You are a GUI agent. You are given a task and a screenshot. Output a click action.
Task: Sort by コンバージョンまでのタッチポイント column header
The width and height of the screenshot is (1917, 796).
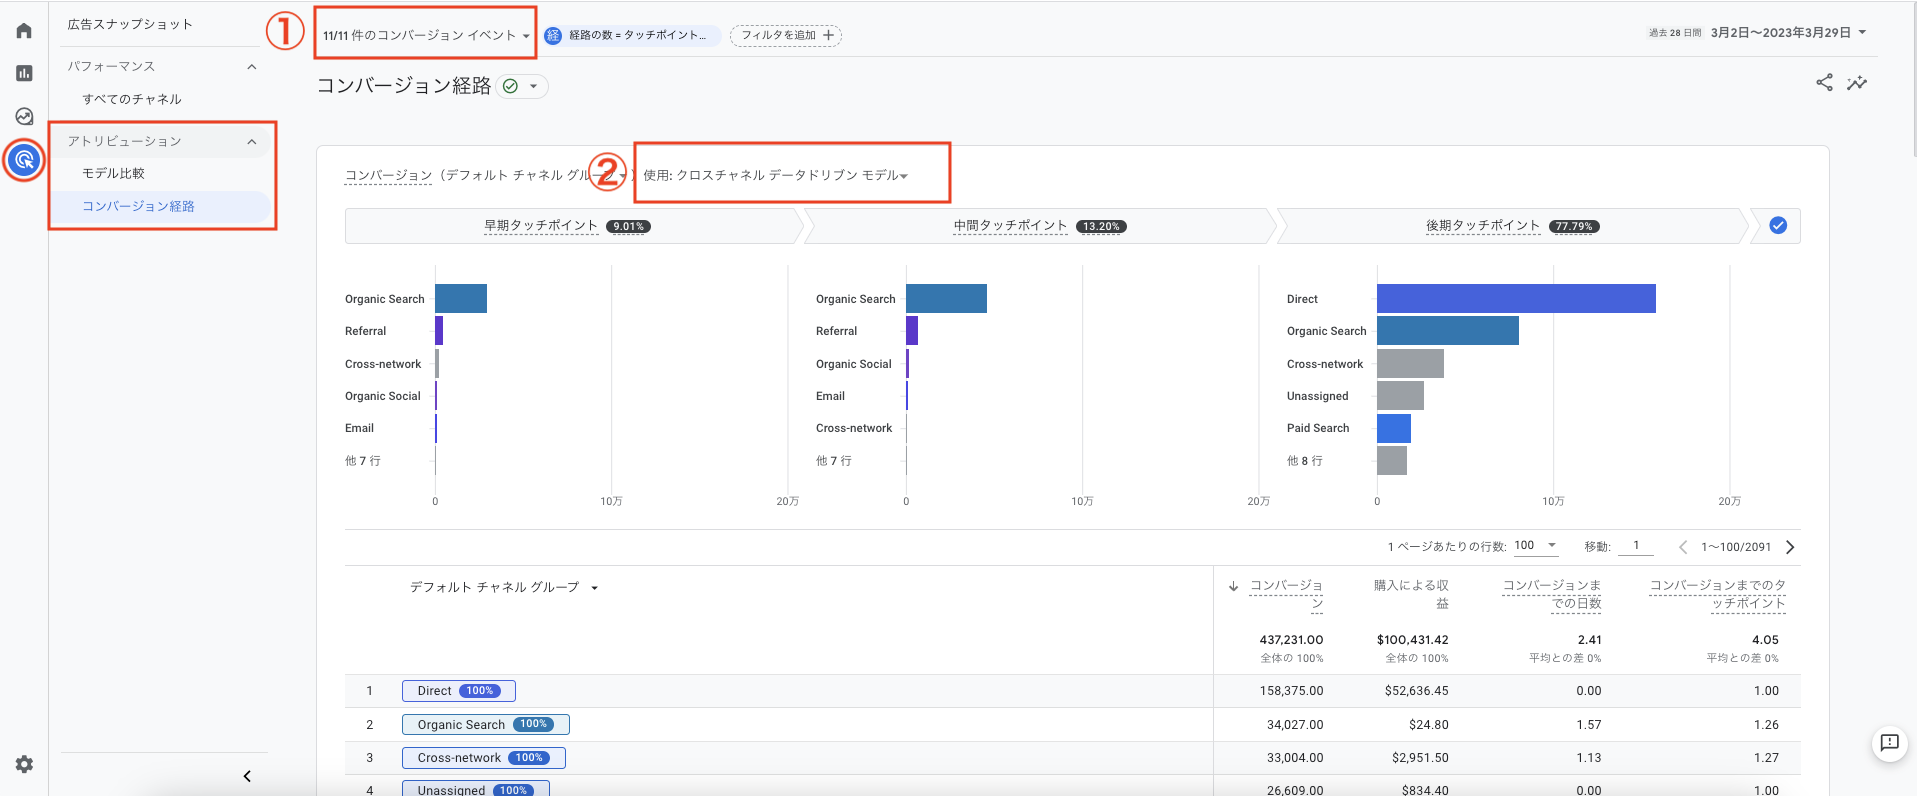pyautogui.click(x=1717, y=594)
